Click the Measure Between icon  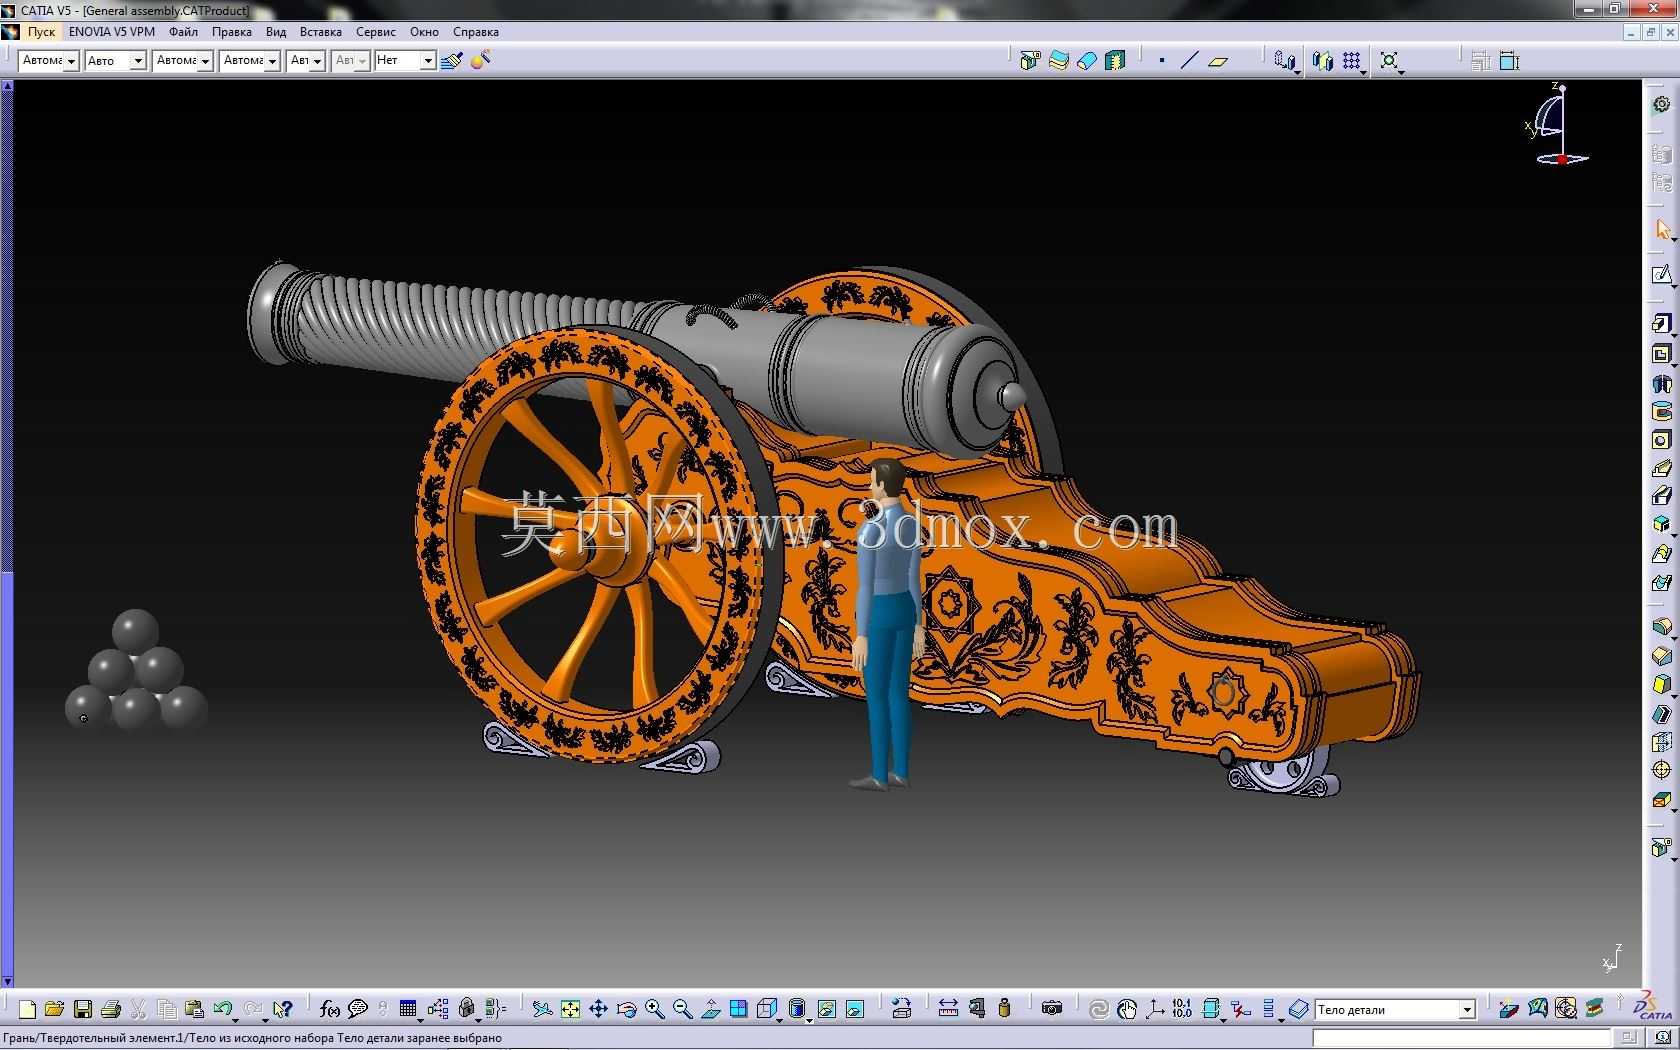click(948, 1009)
